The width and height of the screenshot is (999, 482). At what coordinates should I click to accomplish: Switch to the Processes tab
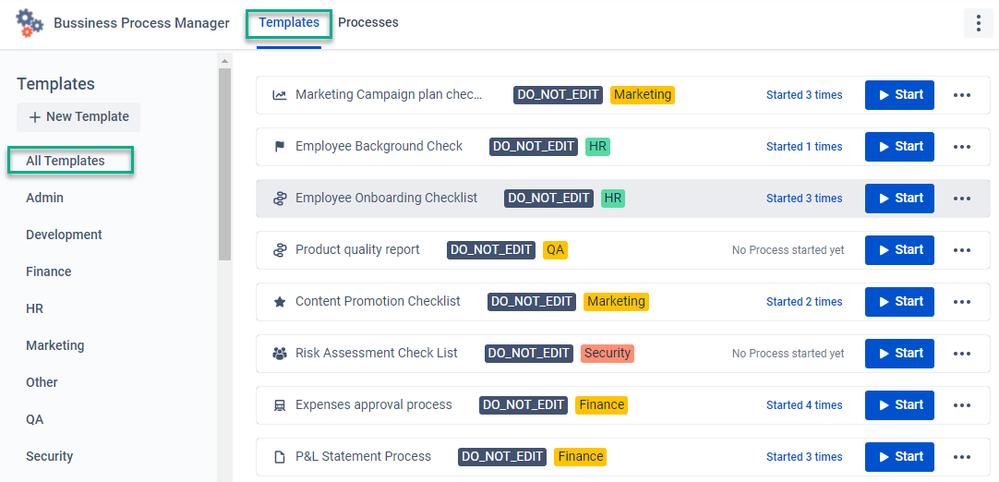[368, 22]
